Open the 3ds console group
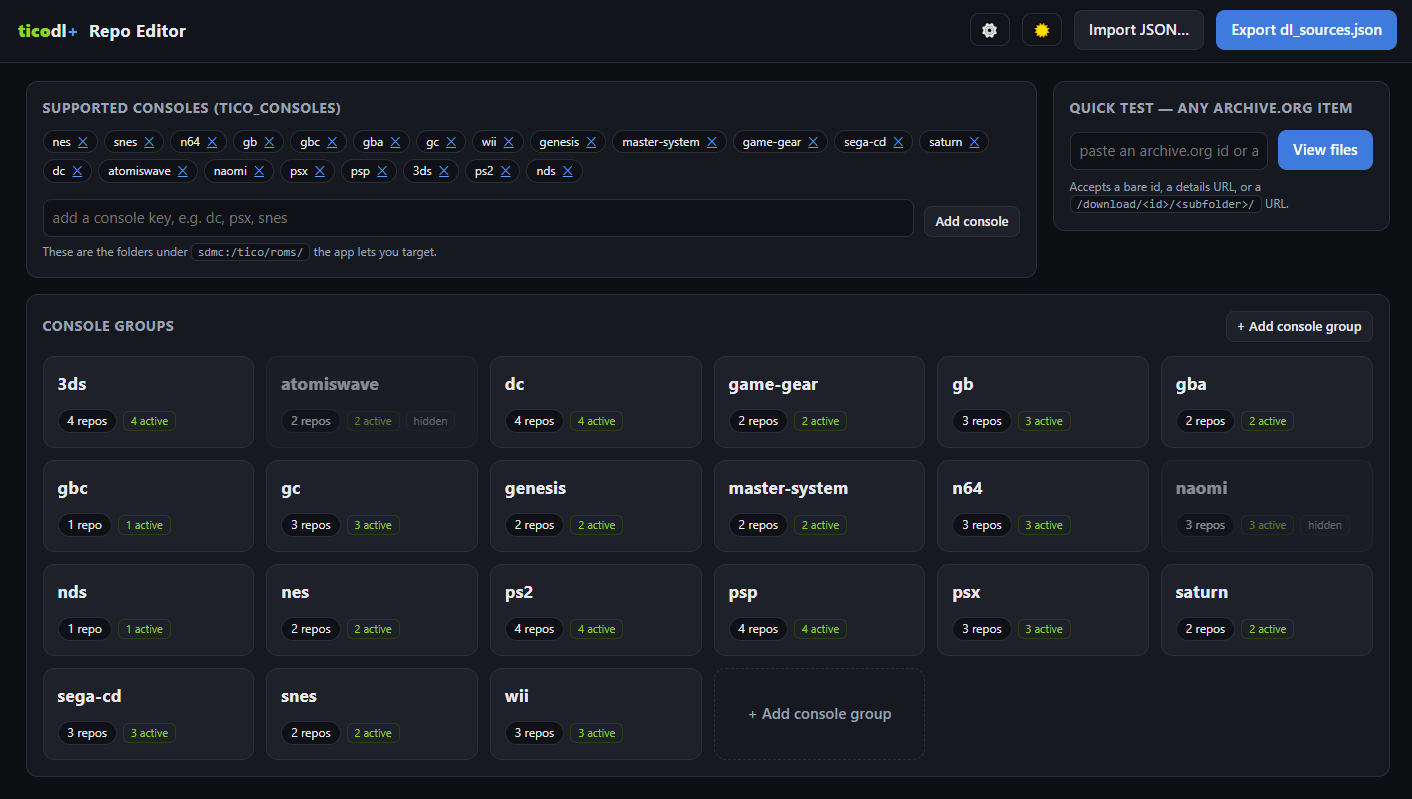Viewport: 1412px width, 799px height. click(x=148, y=402)
